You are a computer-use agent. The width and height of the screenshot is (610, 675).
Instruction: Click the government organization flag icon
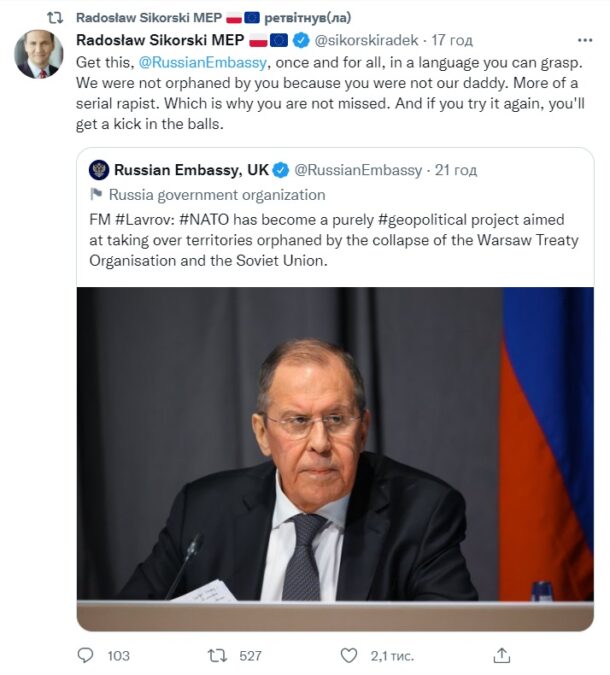97,195
